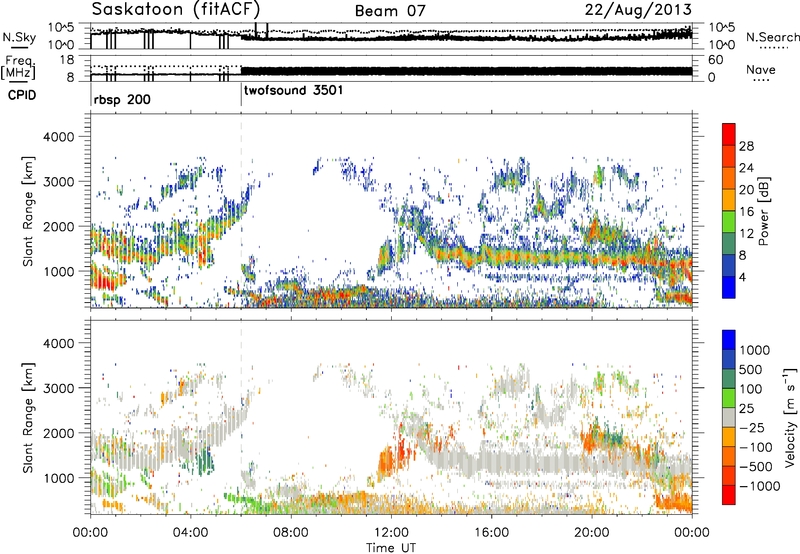Click the '00:00' tick at the axis start
Screen dimensions: 800x554
click(x=91, y=533)
